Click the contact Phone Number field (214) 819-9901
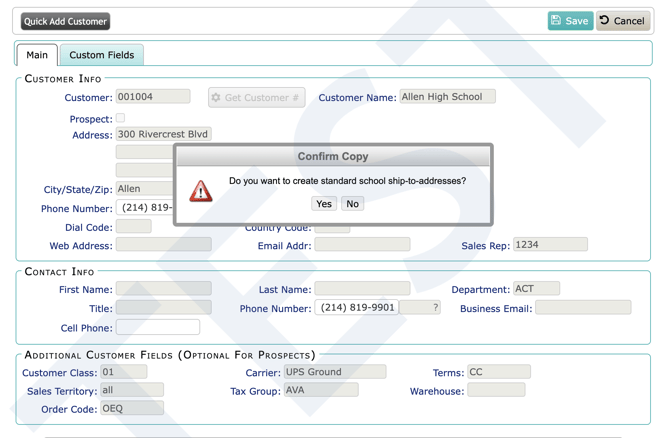 [x=356, y=307]
